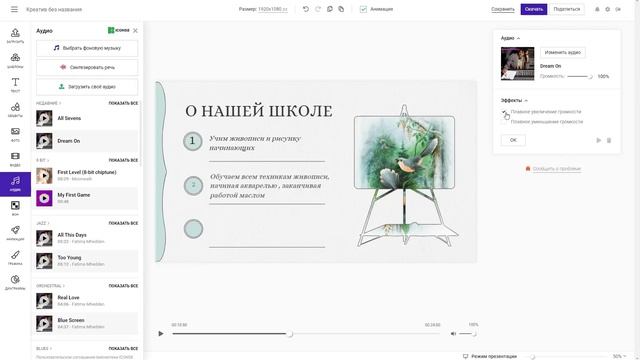Open the Upload section in sidebar
Screen dimensions: 640x360
[x=15, y=36]
